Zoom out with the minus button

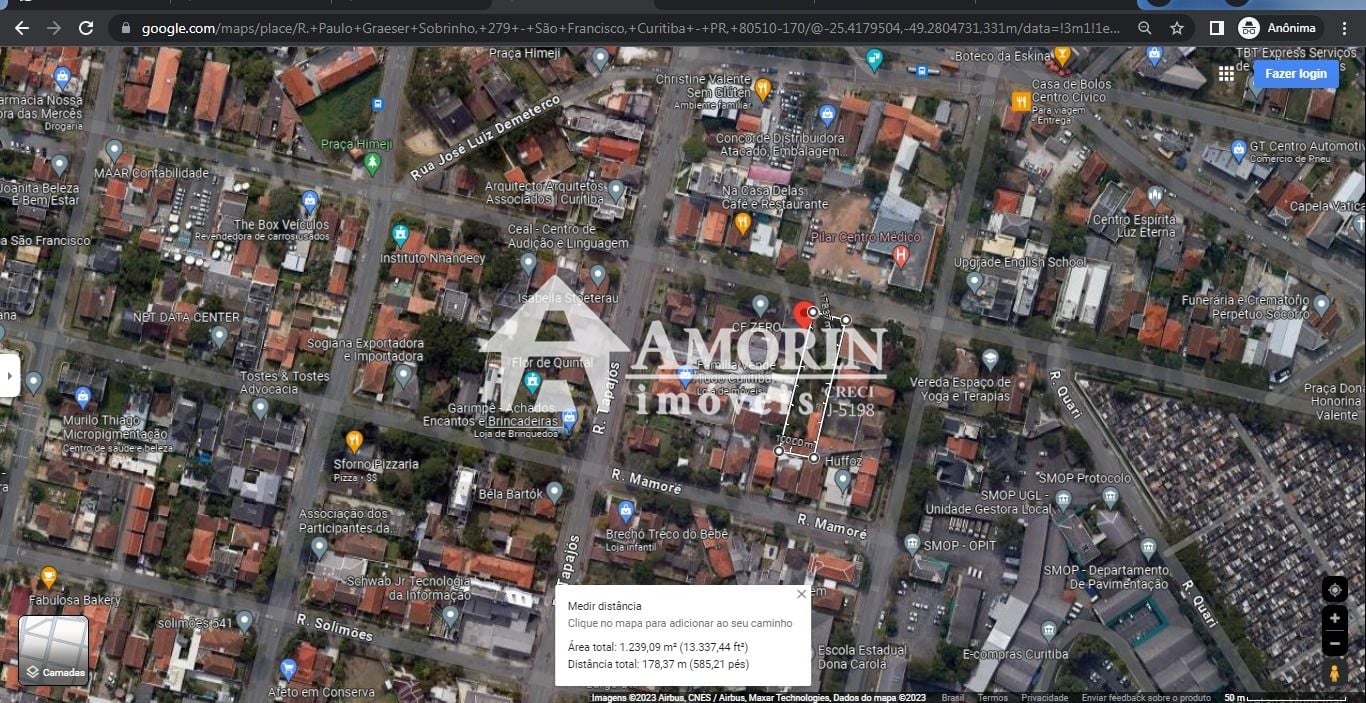(x=1334, y=645)
